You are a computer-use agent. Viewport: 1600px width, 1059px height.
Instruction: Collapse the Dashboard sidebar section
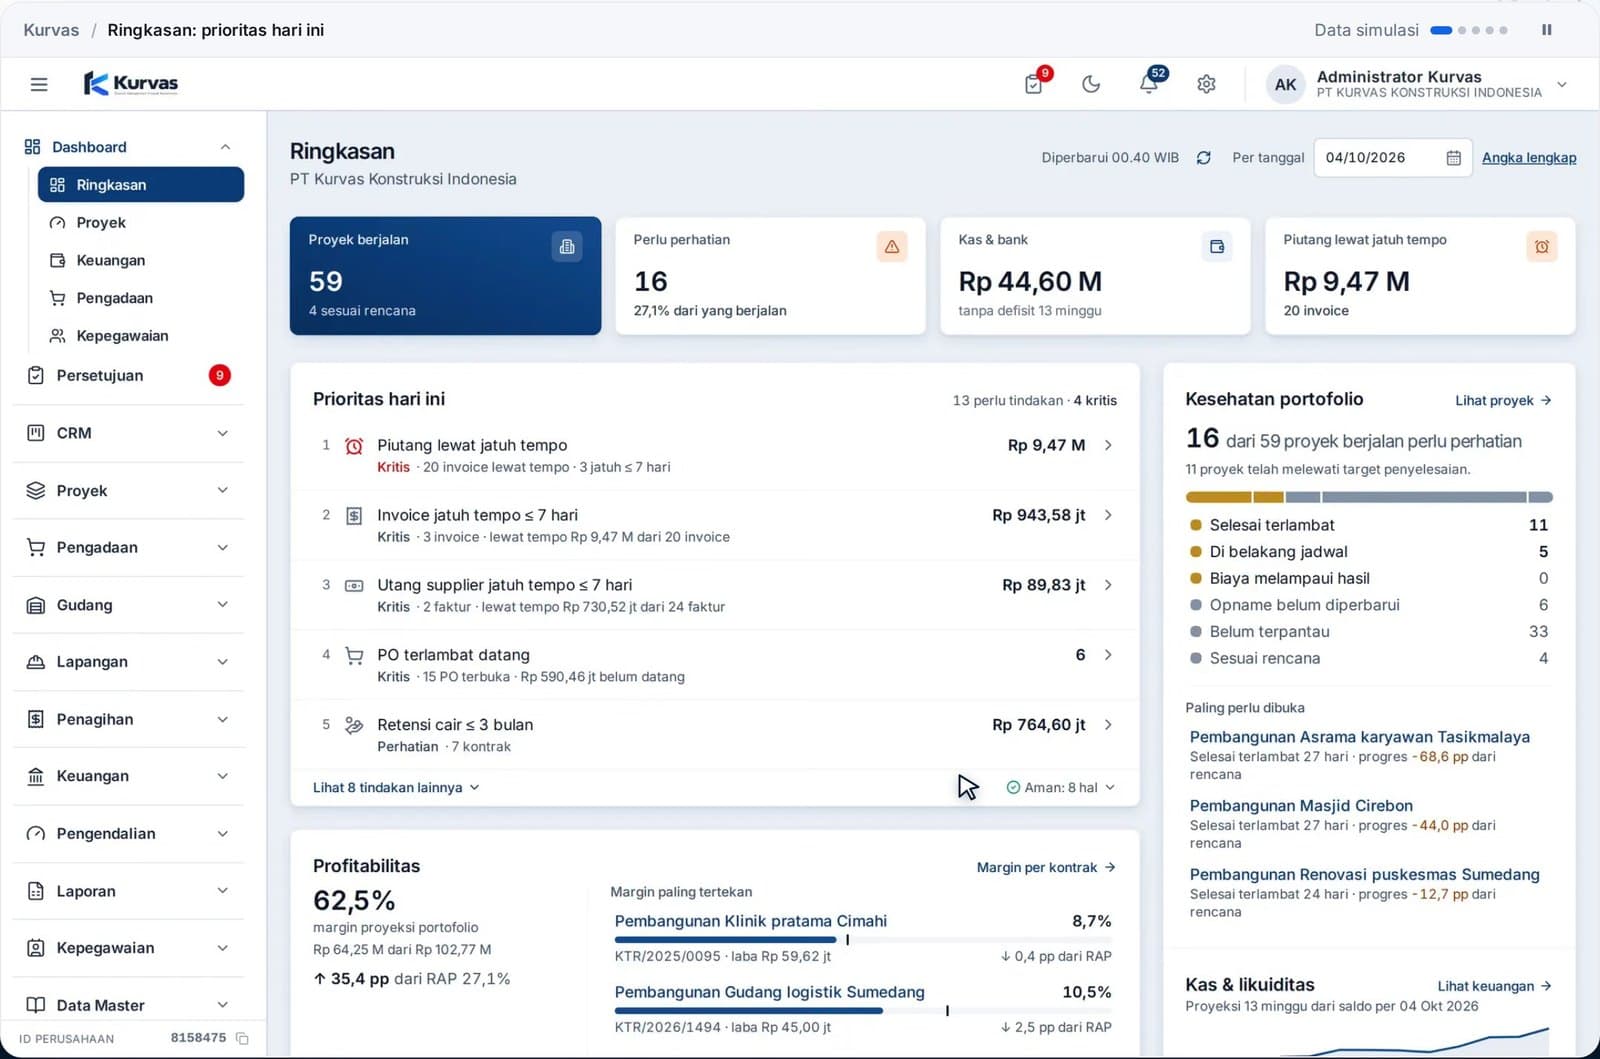click(225, 147)
